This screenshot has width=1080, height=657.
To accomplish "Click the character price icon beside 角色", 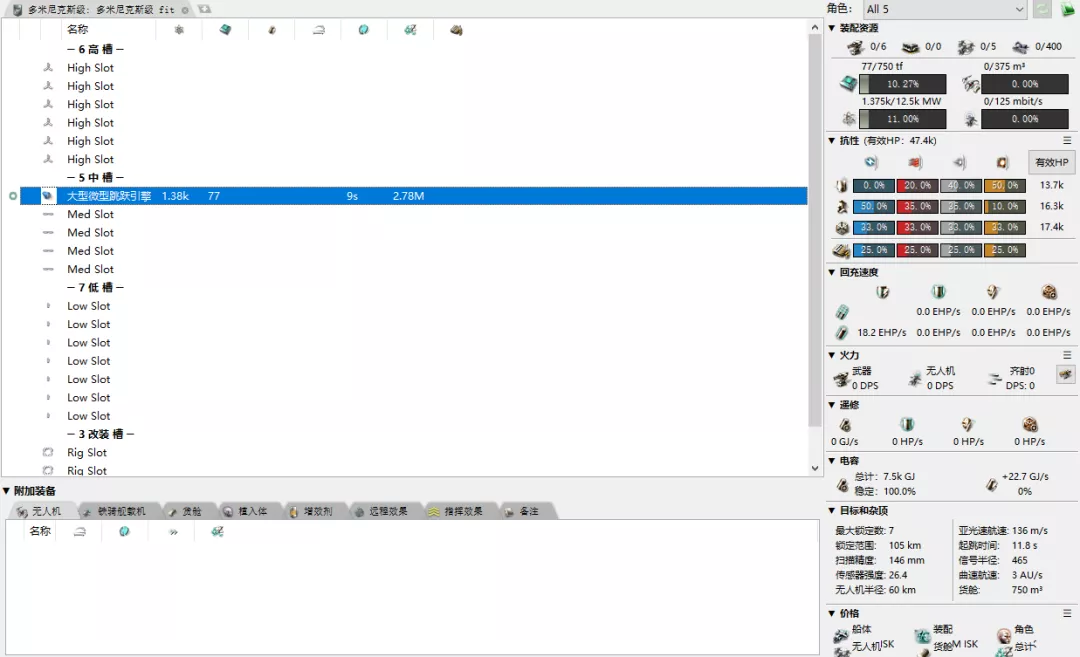I will [1004, 635].
